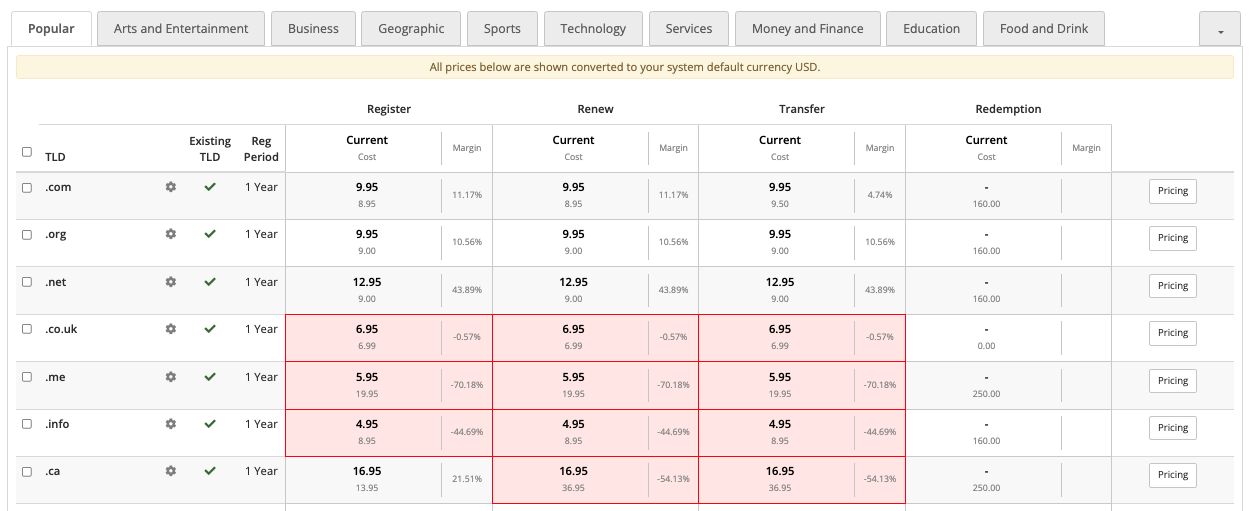The width and height of the screenshot is (1251, 511).
Task: Switch to the Money and Finance tab
Action: (807, 29)
